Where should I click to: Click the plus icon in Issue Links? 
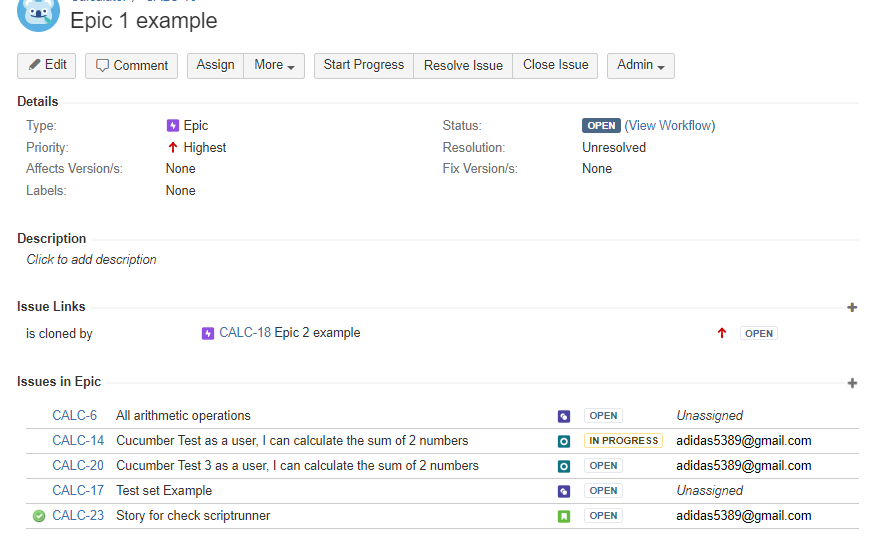[852, 308]
